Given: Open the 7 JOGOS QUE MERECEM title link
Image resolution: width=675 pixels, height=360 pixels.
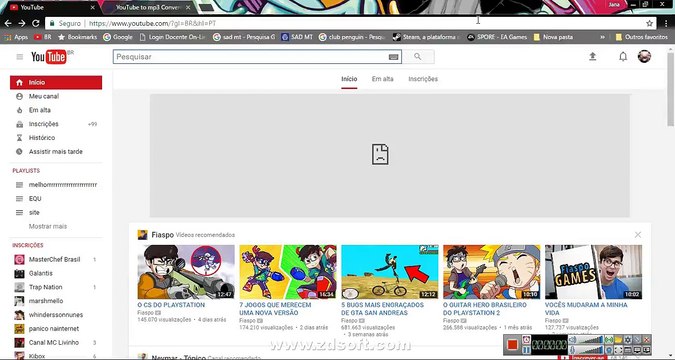Looking at the screenshot, I should [275, 309].
